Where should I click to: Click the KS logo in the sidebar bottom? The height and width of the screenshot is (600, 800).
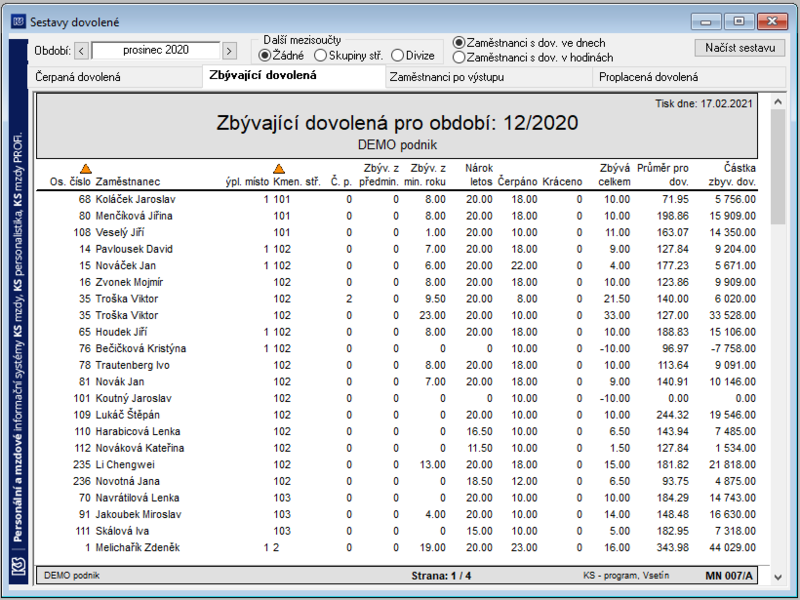tap(18, 566)
